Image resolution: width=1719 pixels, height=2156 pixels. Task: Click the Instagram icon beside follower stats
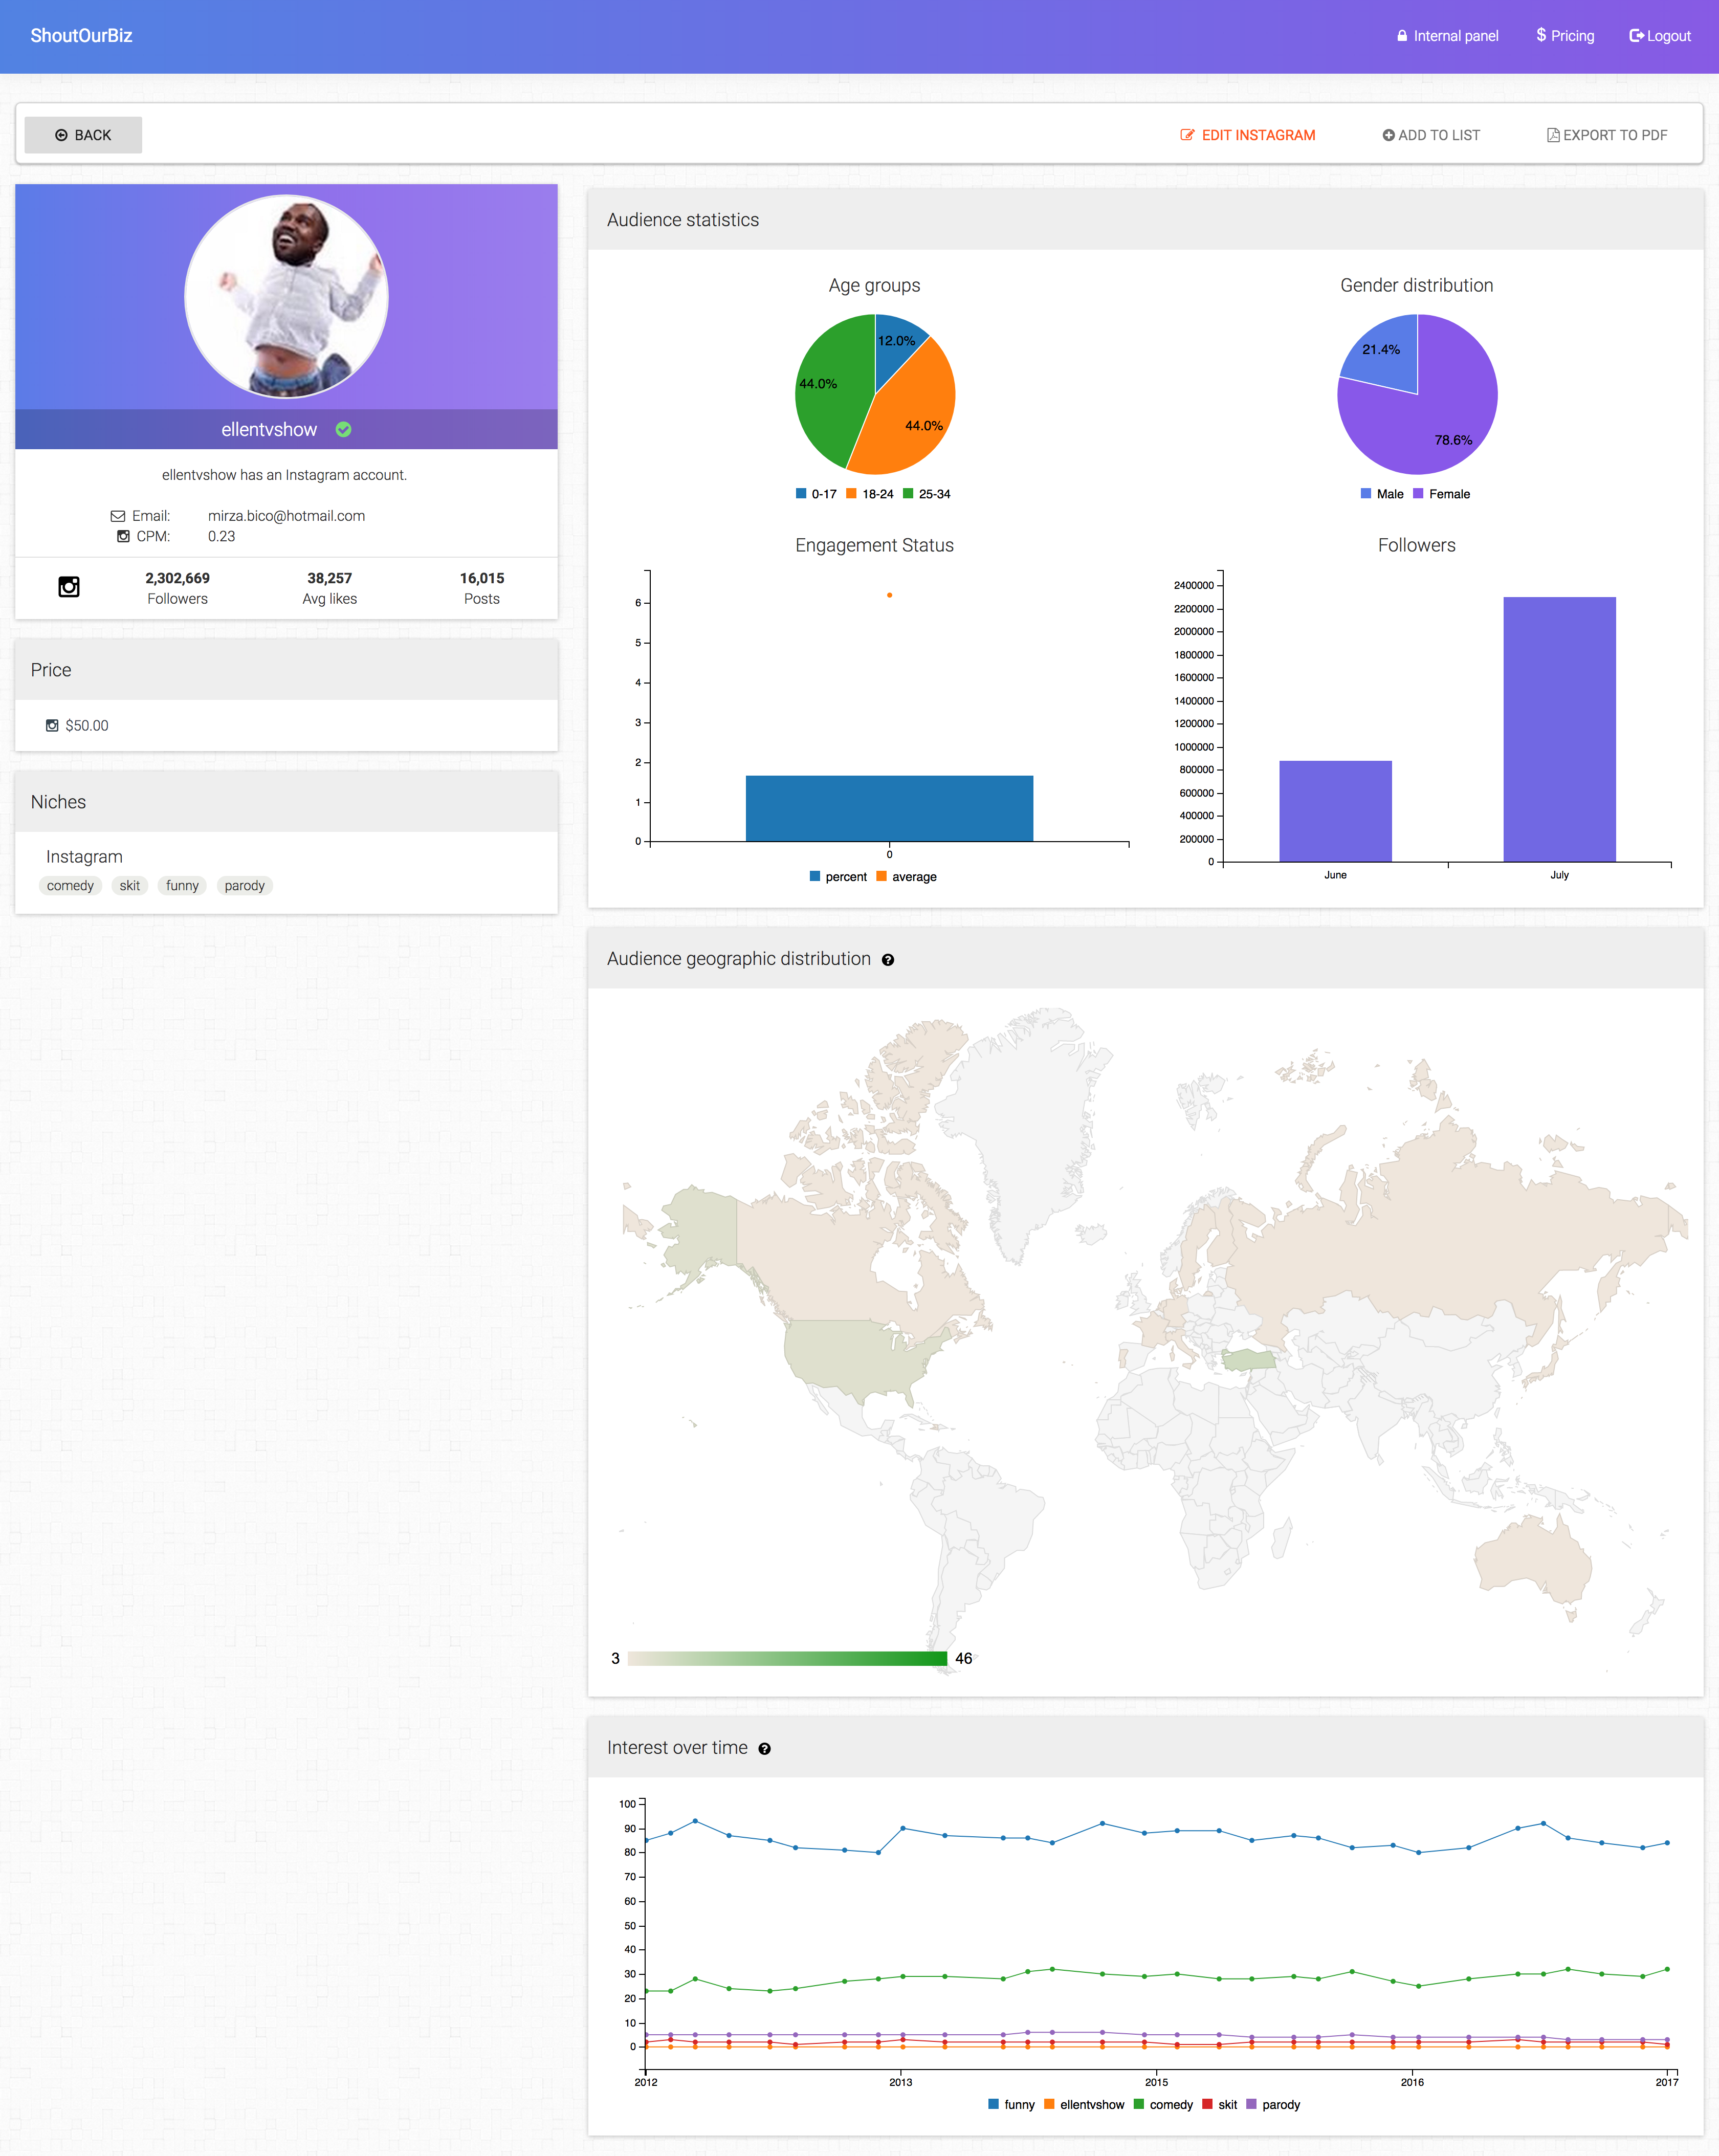[69, 587]
